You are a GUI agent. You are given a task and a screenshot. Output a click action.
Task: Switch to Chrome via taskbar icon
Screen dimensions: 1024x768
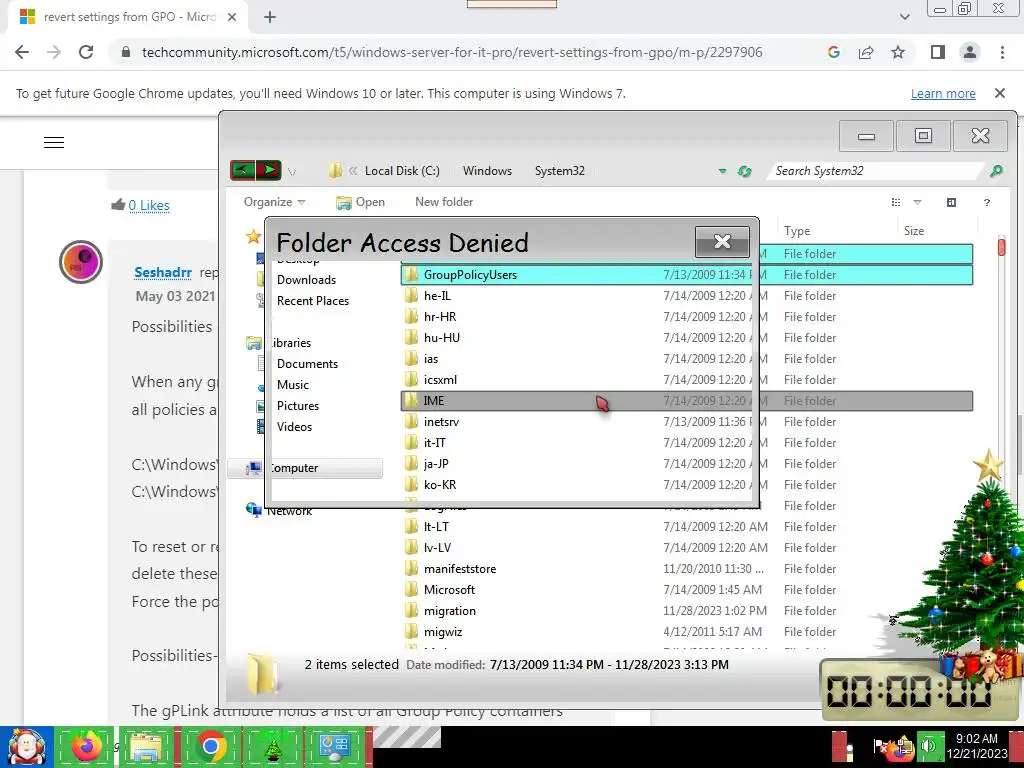[x=210, y=747]
